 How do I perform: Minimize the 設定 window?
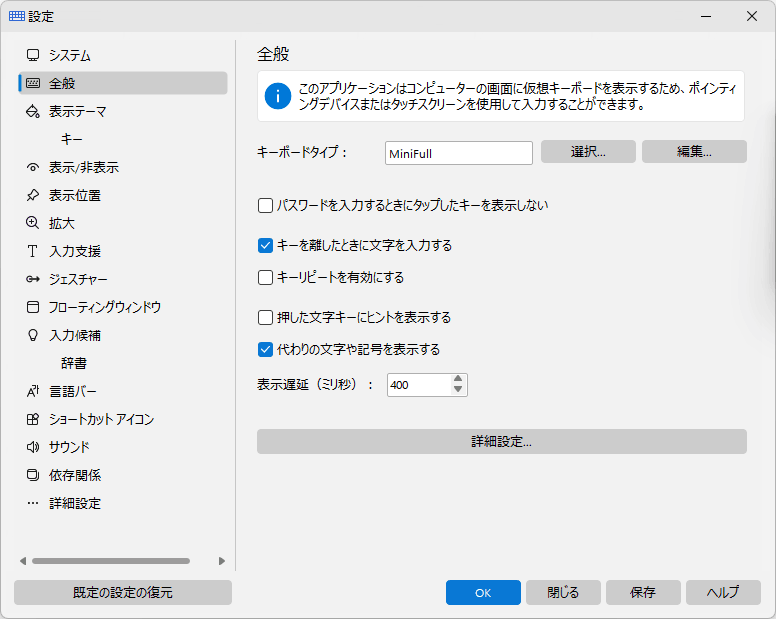[706, 16]
